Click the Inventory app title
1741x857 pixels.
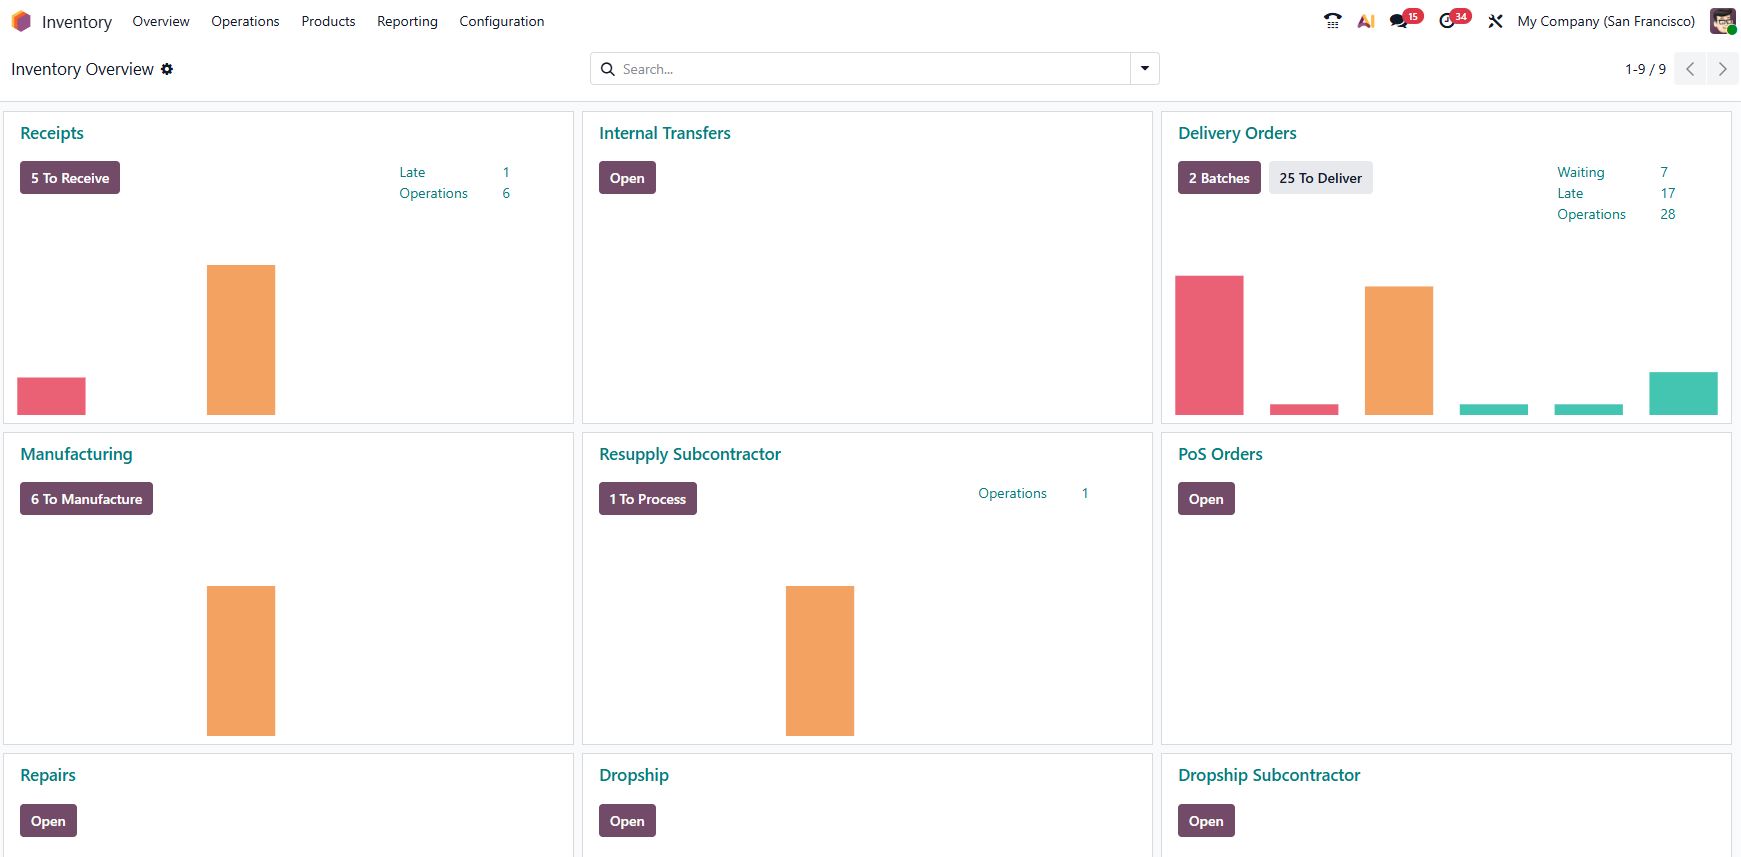point(77,22)
